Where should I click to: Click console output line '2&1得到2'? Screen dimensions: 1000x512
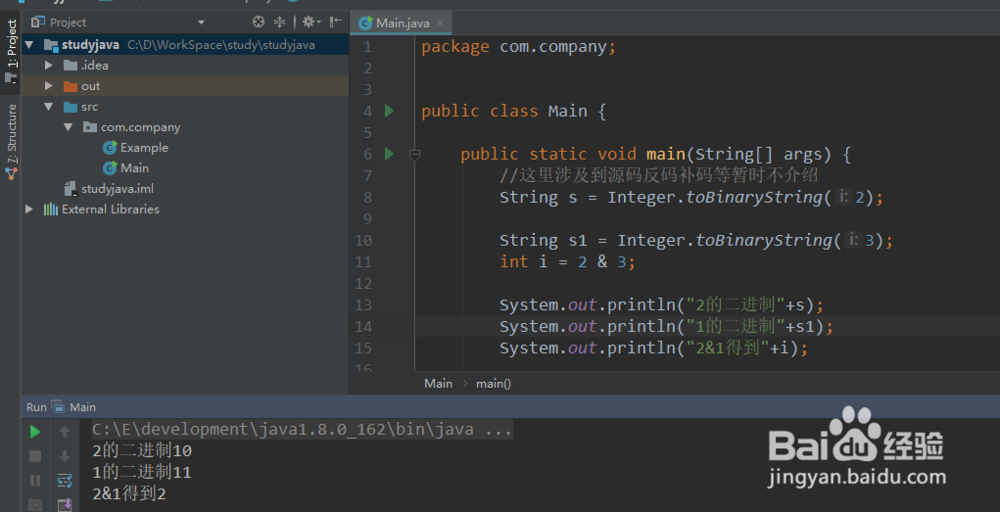tap(129, 494)
